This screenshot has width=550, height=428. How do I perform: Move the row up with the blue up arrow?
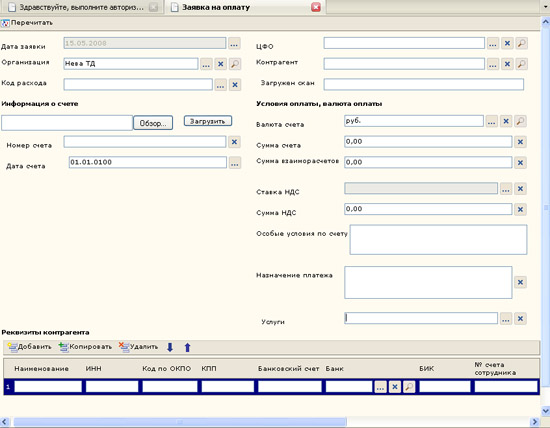pyautogui.click(x=188, y=347)
